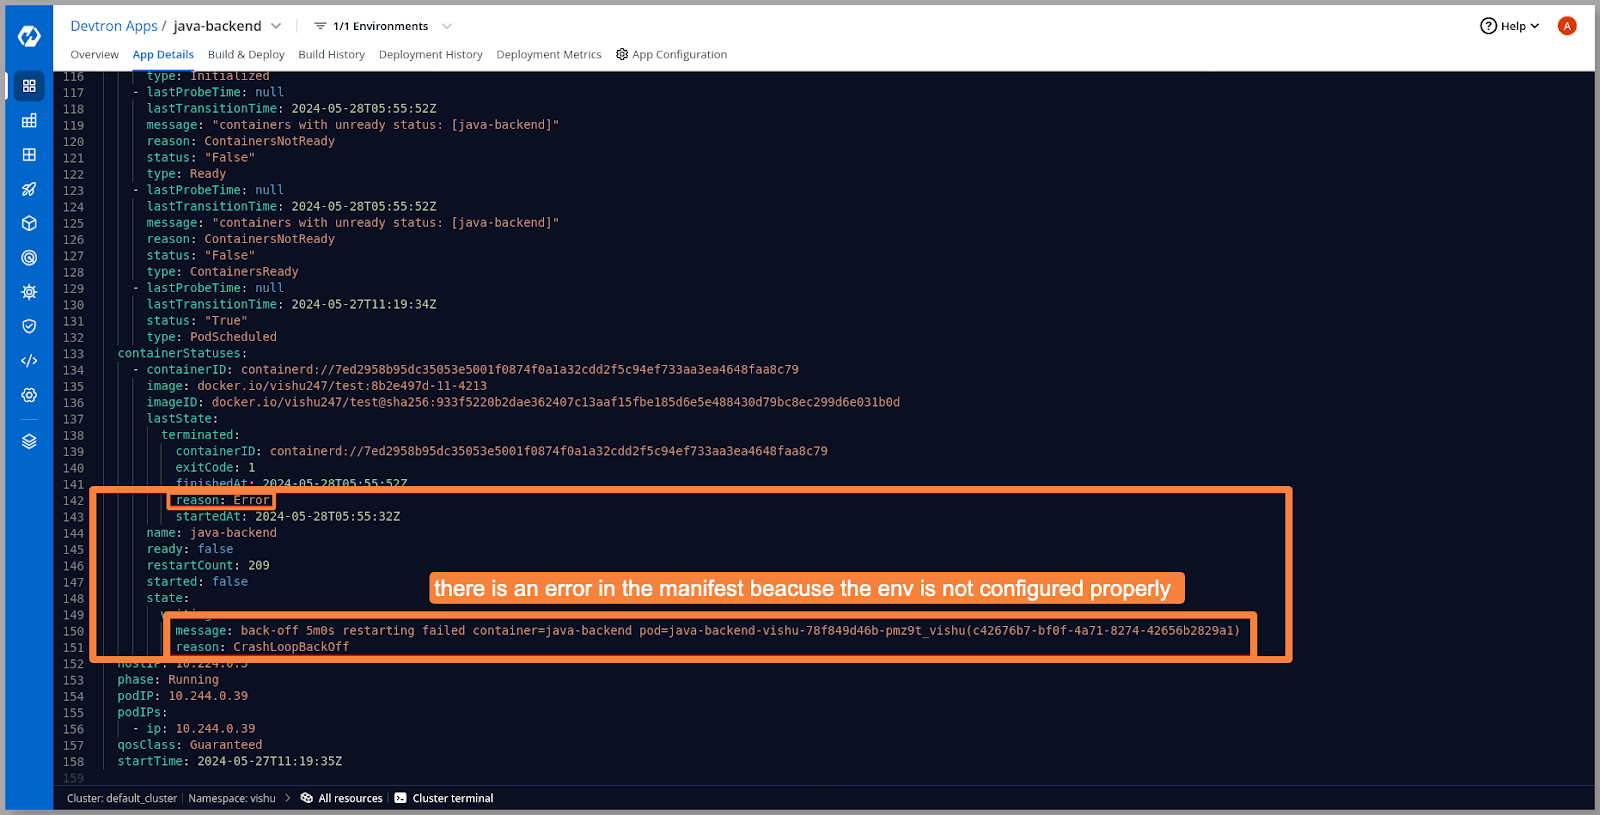1600x815 pixels.
Task: Click the Help button label
Action: point(1513,26)
